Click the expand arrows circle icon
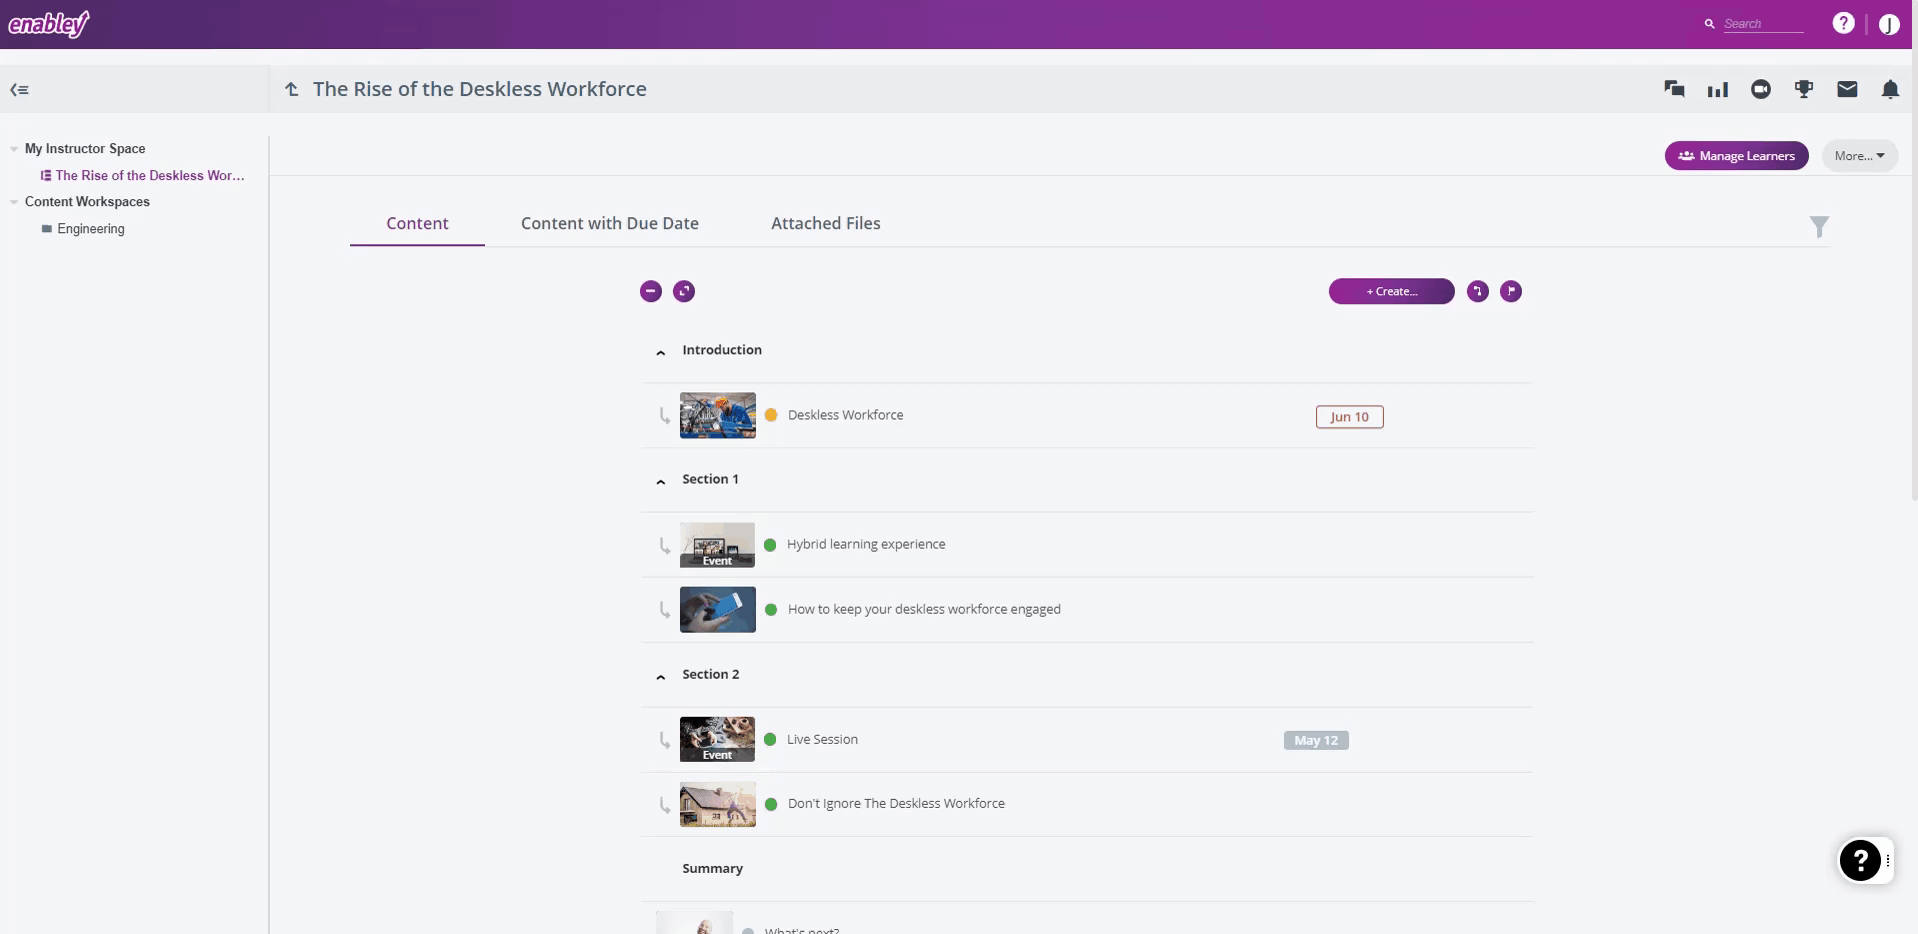1918x934 pixels. tap(684, 291)
